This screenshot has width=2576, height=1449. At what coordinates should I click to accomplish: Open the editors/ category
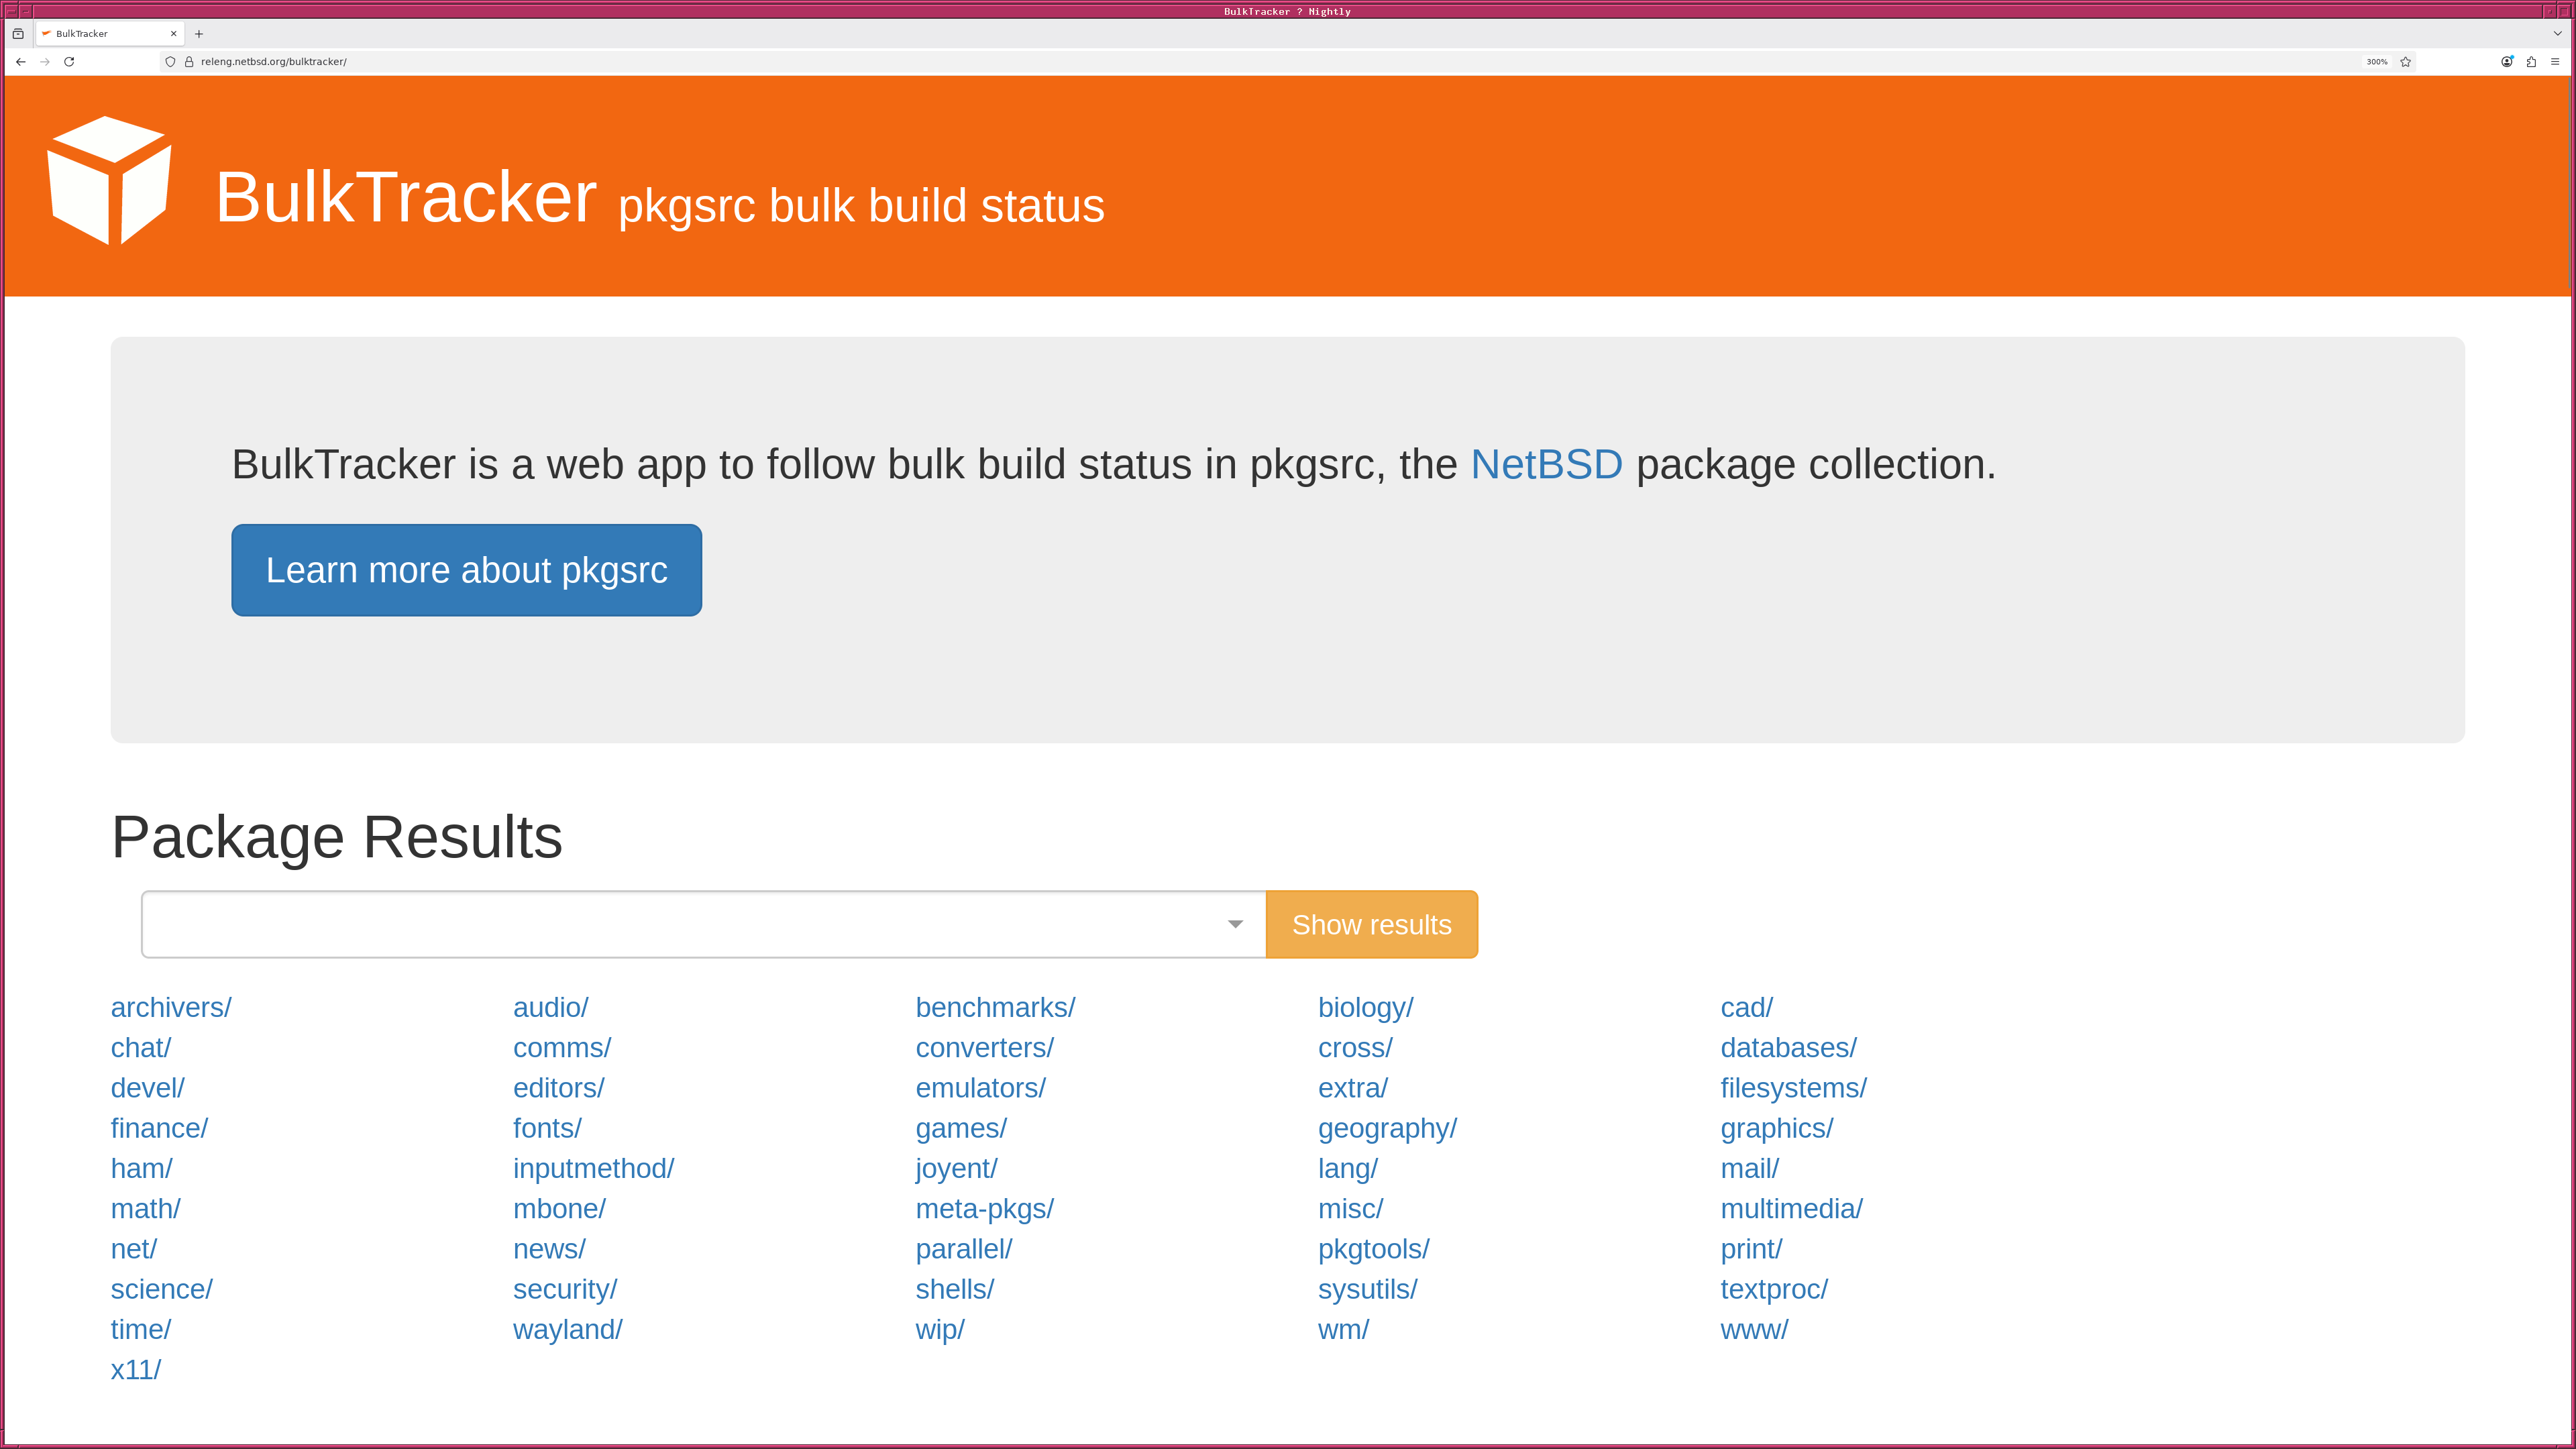coord(559,1088)
